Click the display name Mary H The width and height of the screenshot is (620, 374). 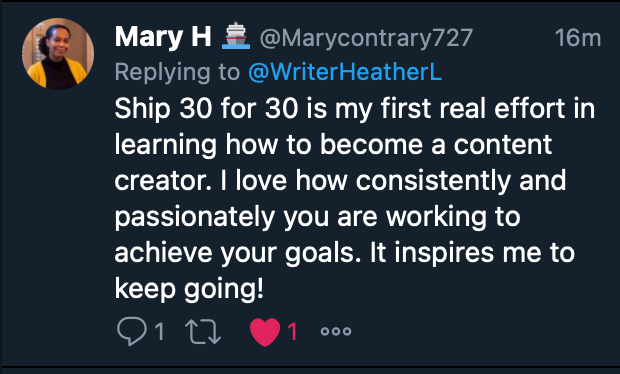[163, 37]
